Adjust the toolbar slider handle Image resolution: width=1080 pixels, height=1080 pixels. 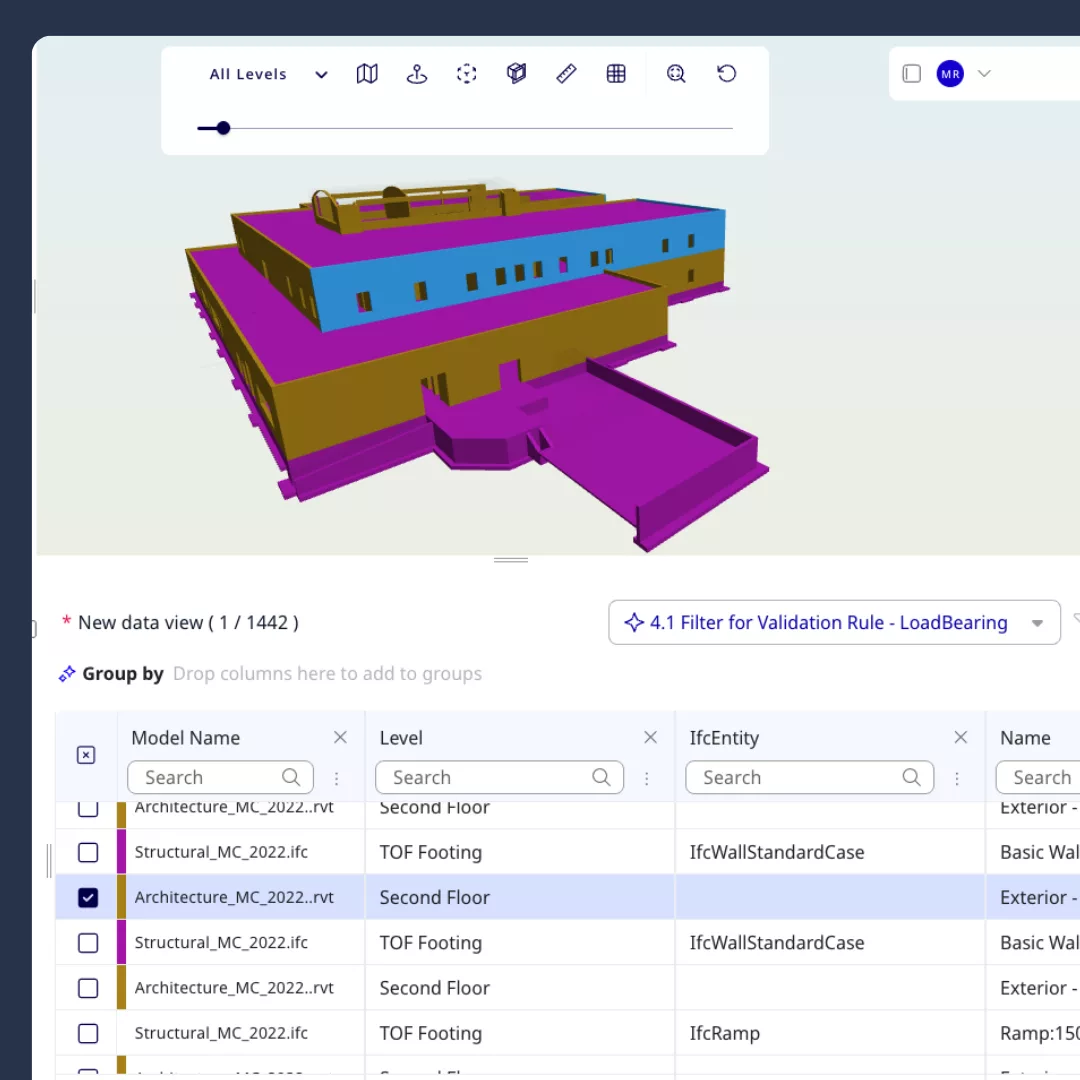coord(222,128)
